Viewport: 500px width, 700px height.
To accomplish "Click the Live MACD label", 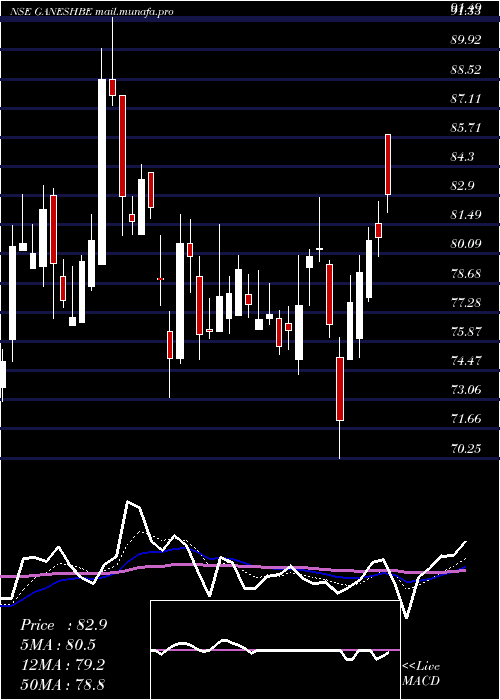I will point(421,673).
